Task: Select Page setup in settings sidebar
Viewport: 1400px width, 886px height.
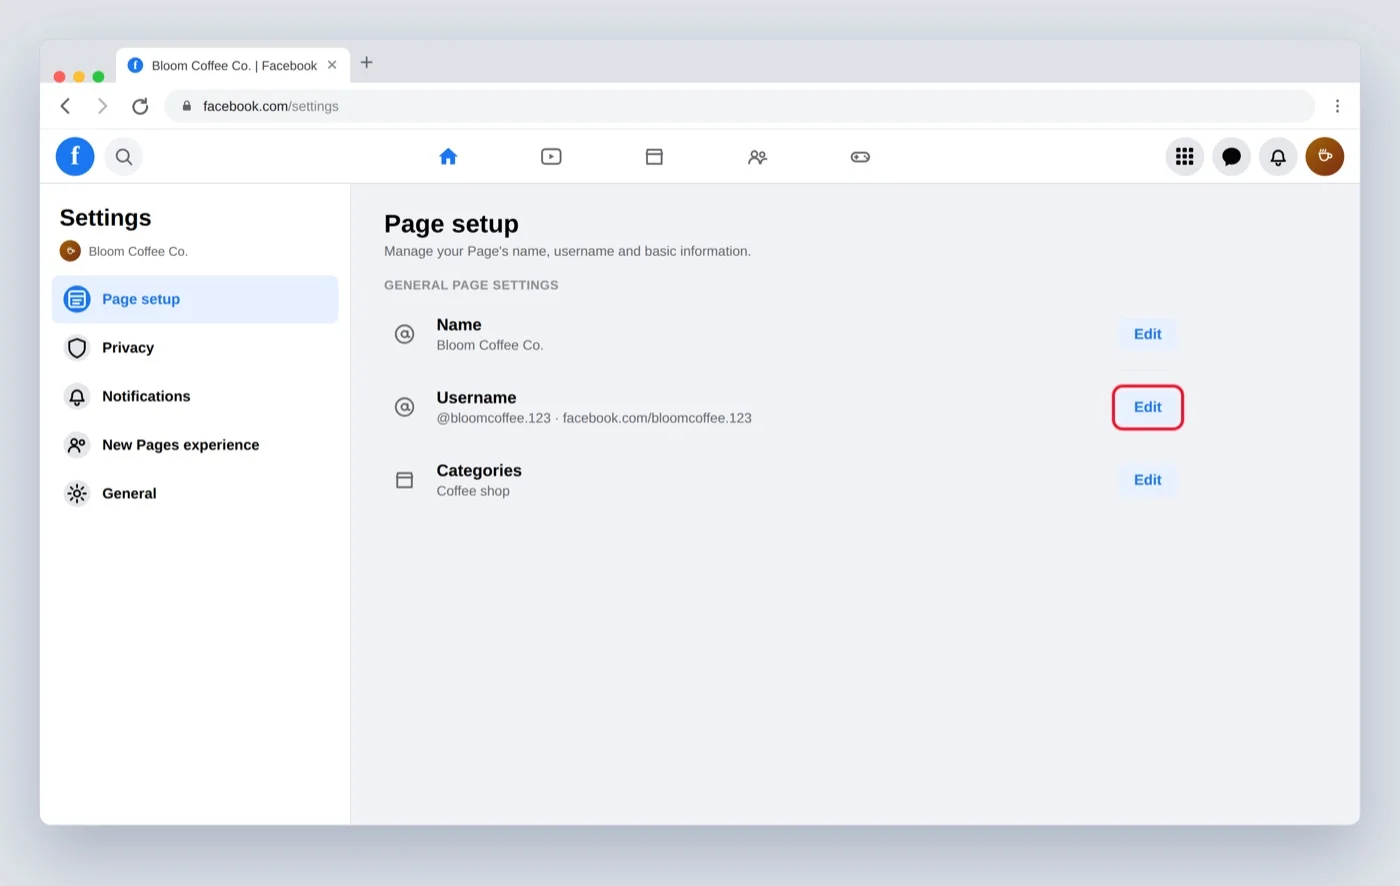Action: click(195, 299)
